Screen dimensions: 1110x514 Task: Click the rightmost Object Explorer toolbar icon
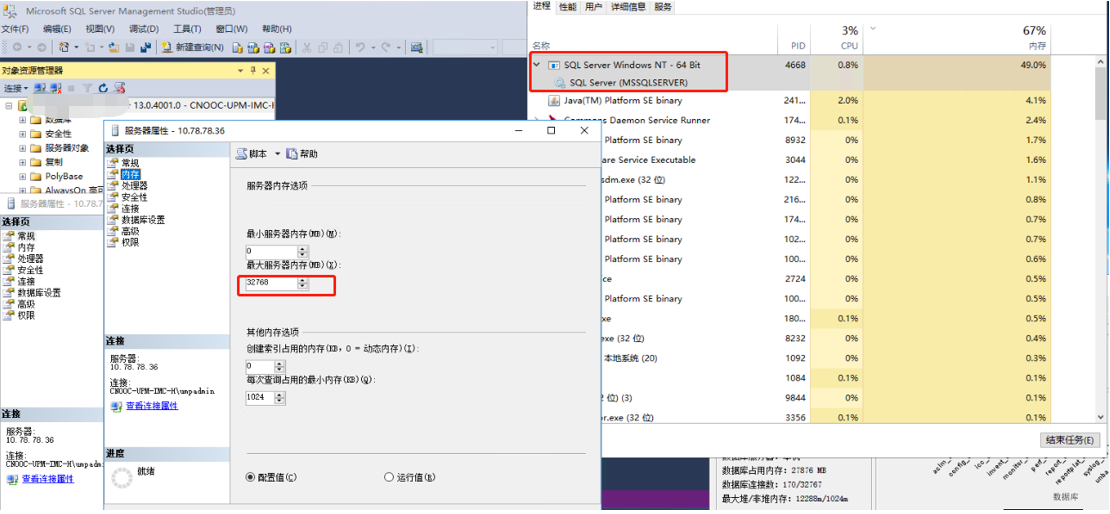120,88
